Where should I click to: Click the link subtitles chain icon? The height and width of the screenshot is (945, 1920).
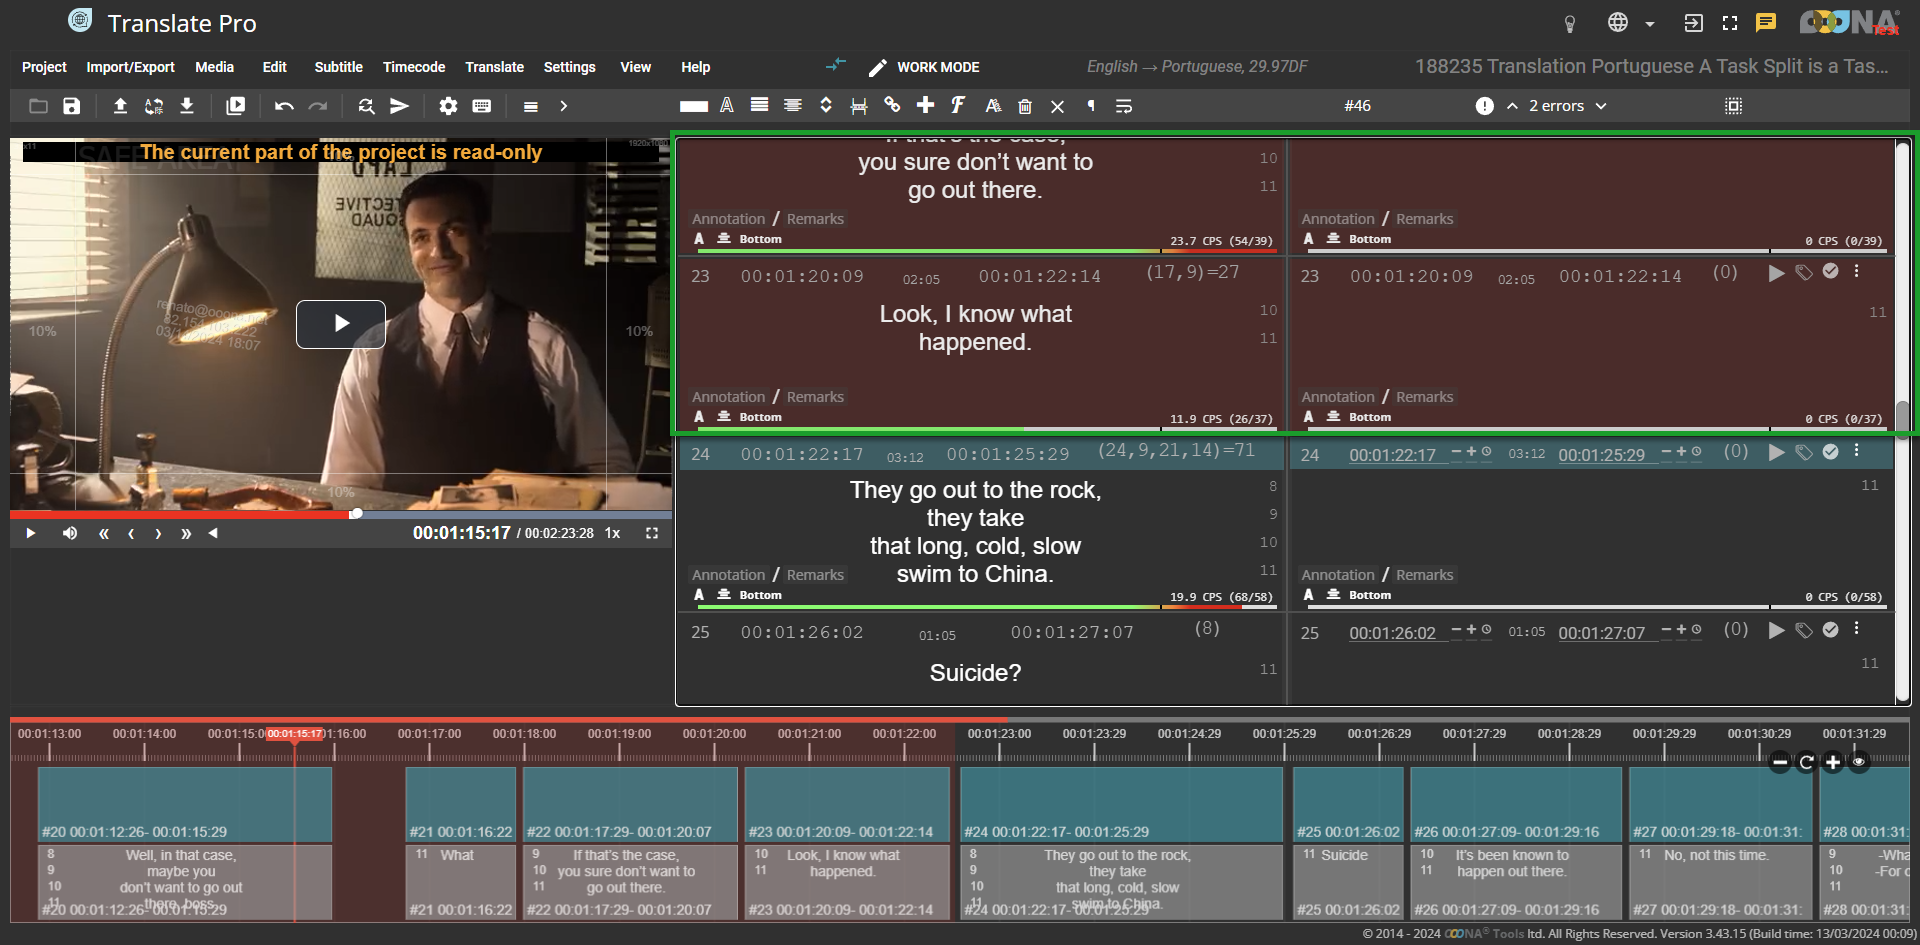click(892, 105)
